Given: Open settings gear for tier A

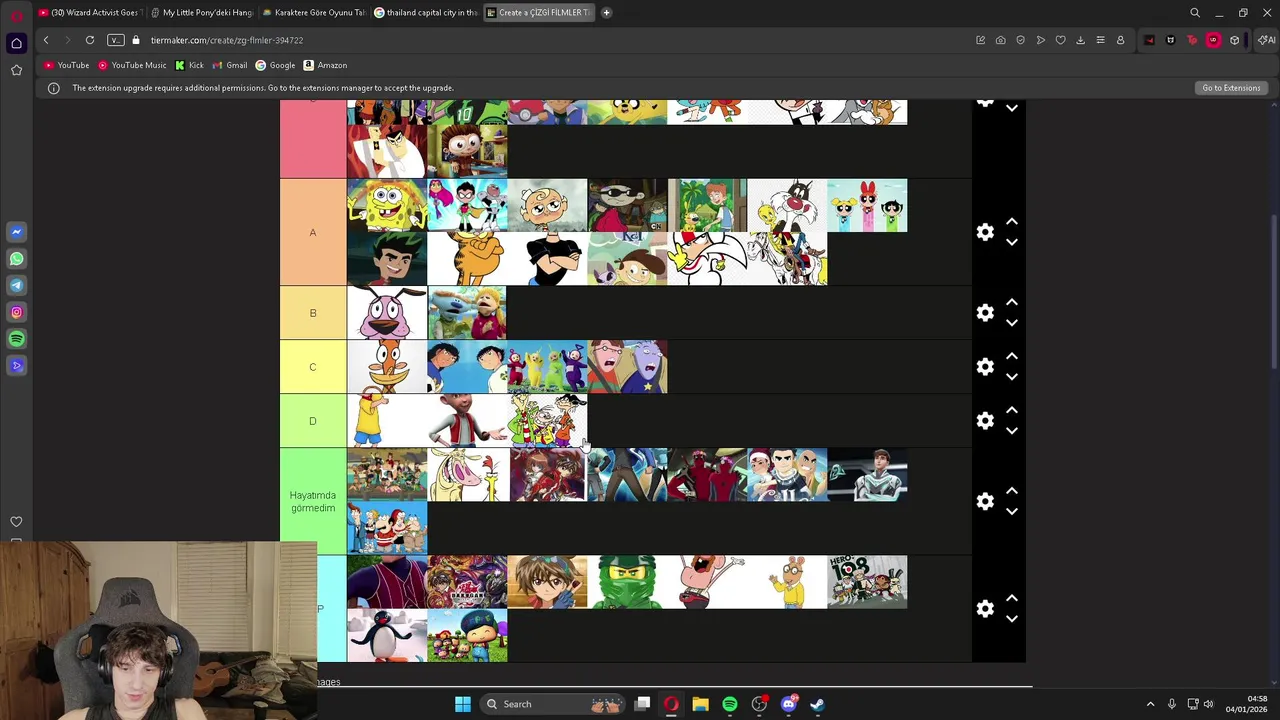Looking at the screenshot, I should click(985, 232).
